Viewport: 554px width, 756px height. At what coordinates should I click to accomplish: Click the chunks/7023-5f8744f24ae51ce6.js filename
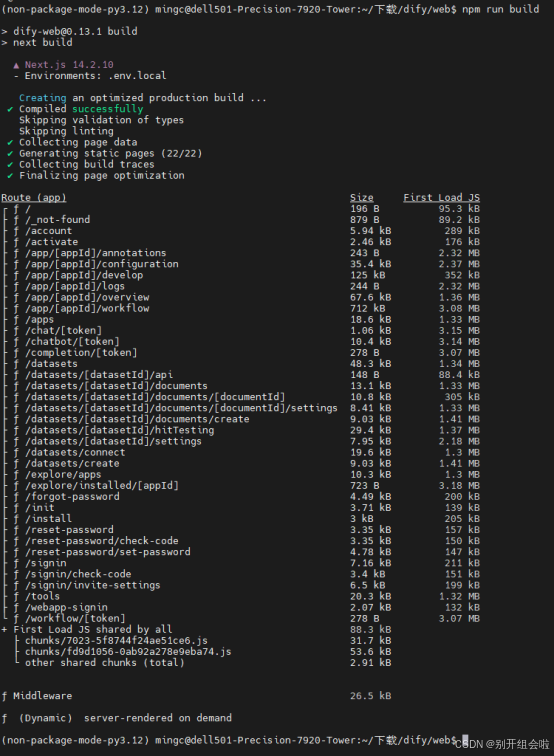116,641
